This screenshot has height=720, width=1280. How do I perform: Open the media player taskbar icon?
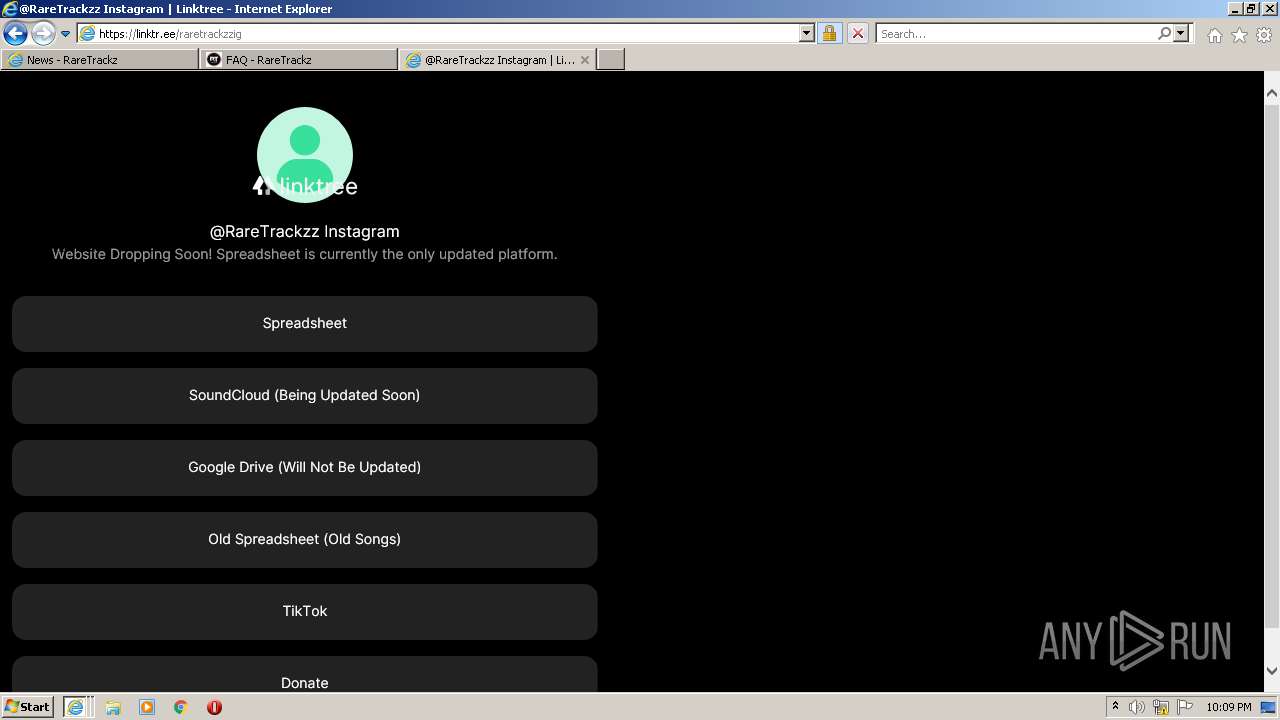pos(147,707)
